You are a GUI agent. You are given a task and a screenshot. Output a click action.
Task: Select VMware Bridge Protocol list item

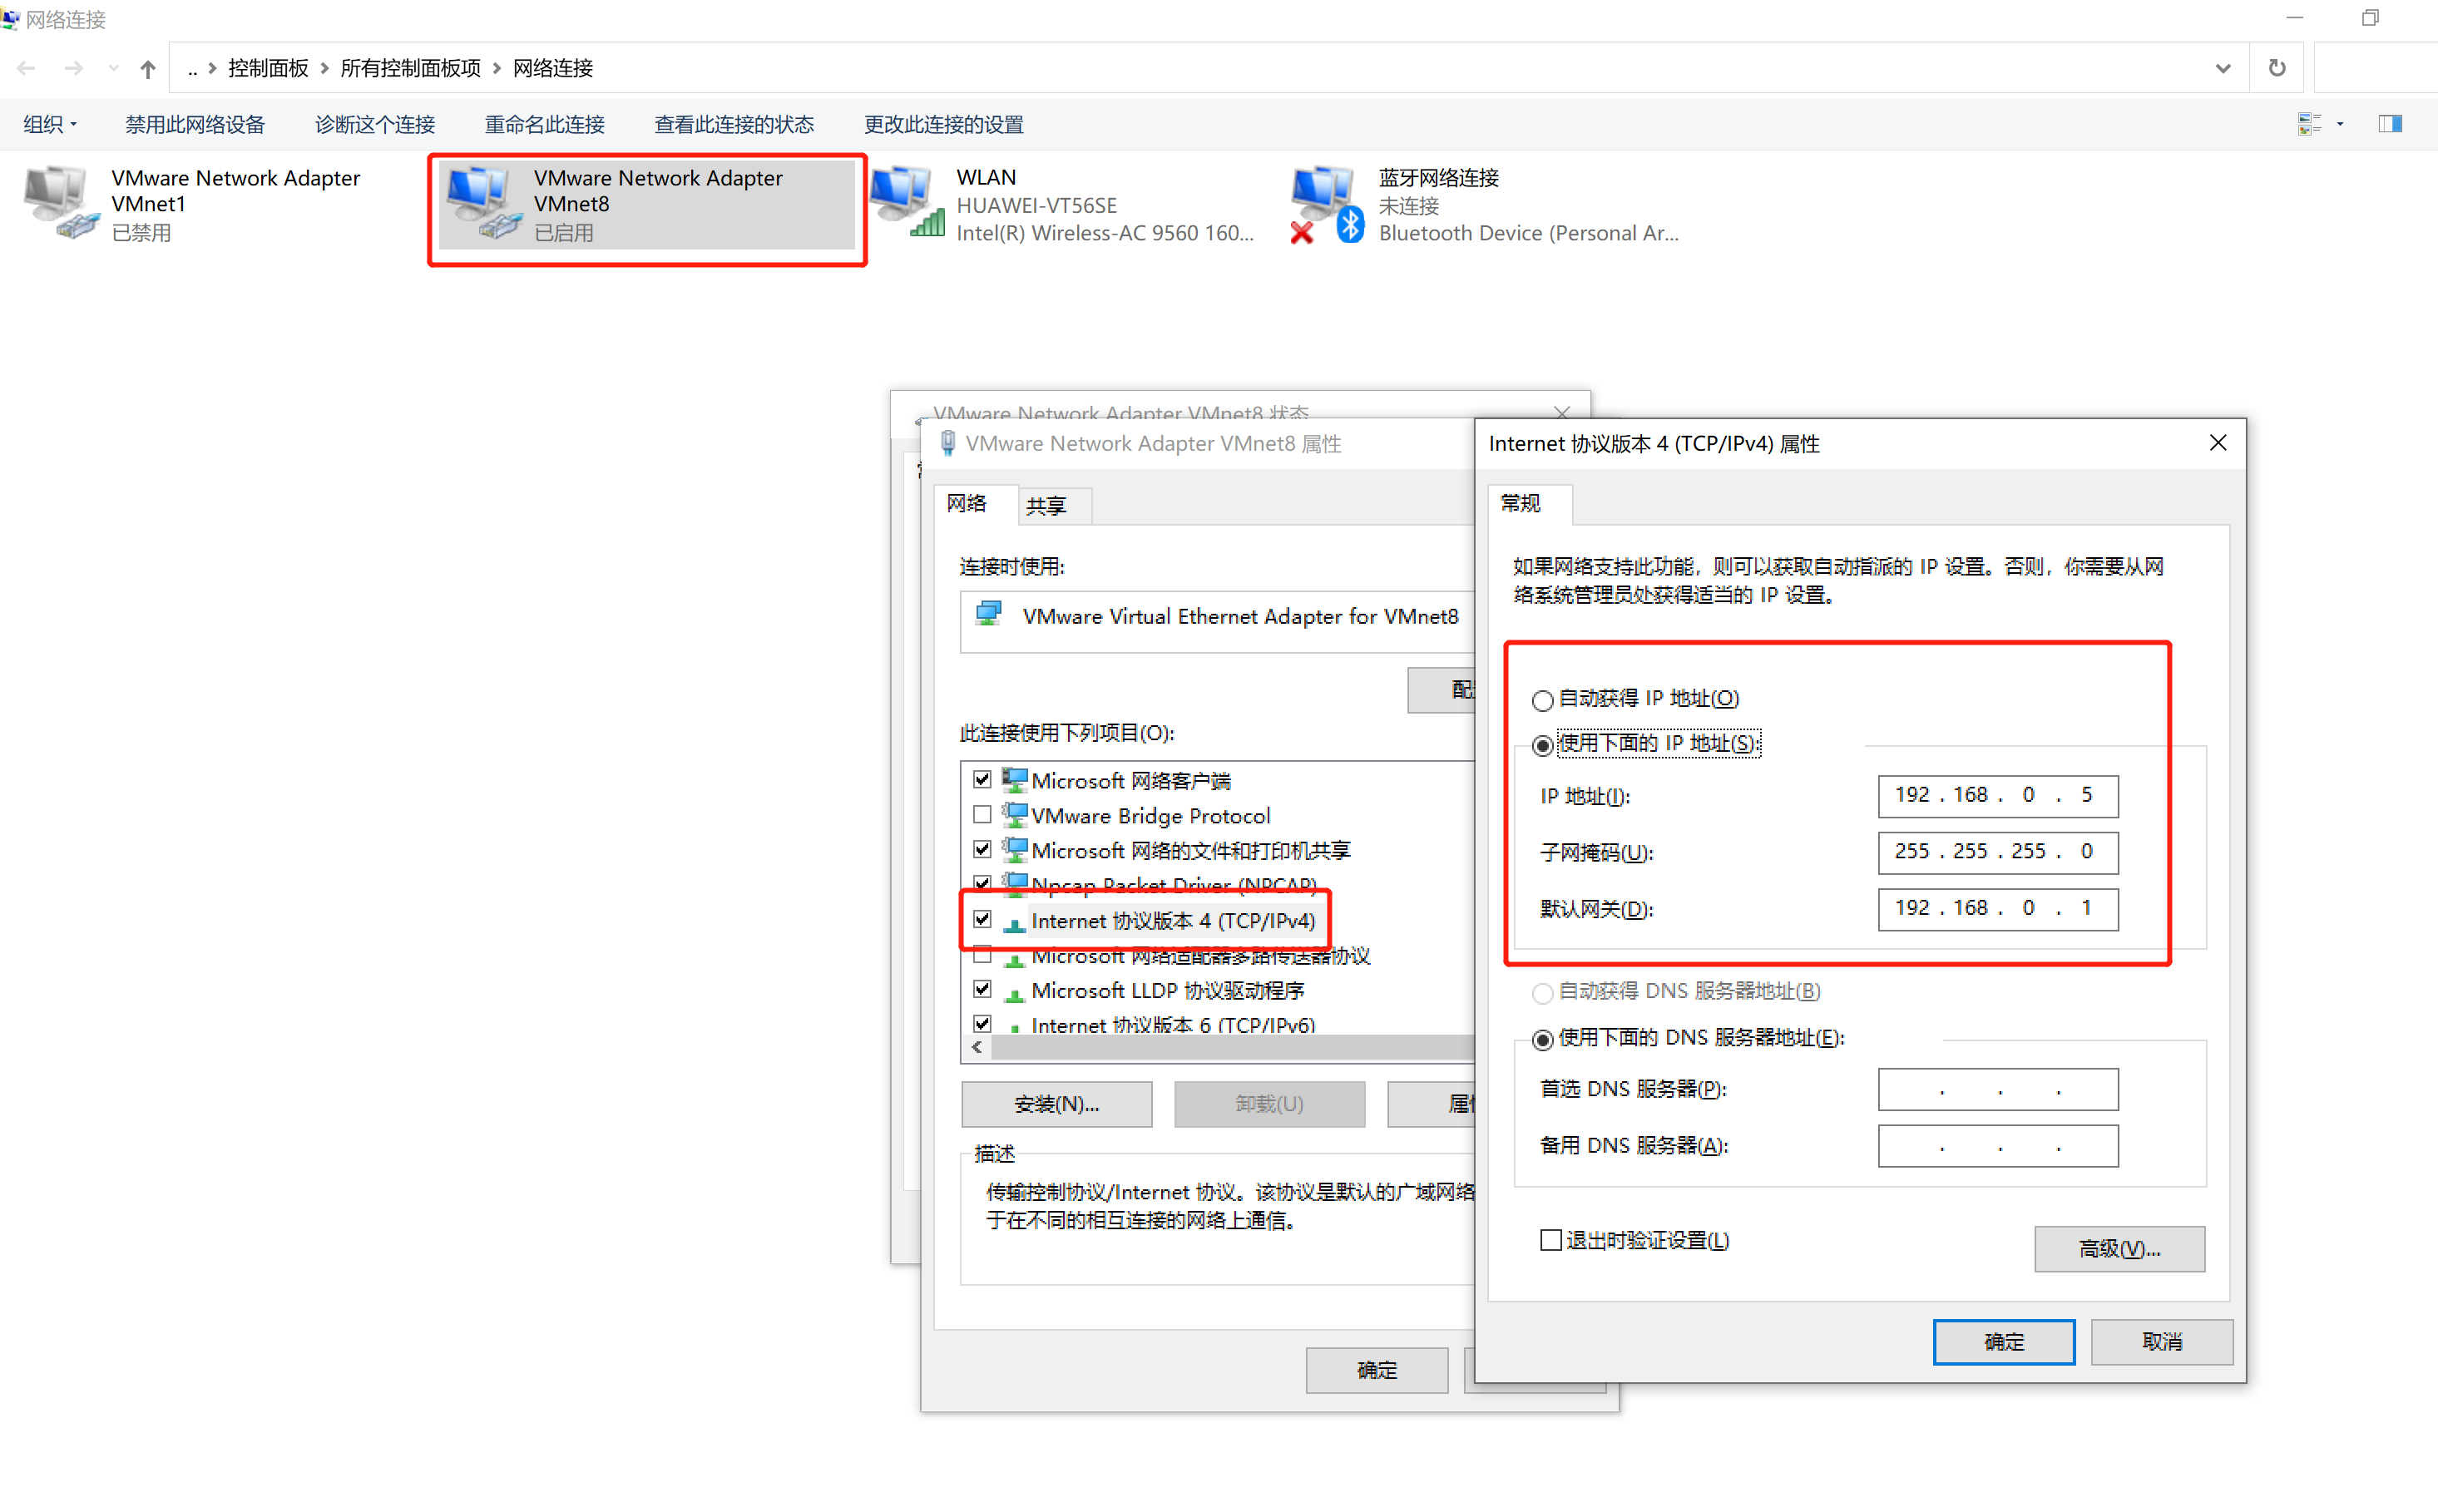pyautogui.click(x=1150, y=815)
